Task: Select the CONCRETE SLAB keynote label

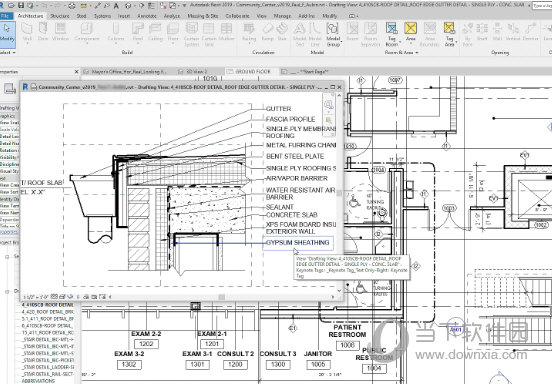Action: pos(291,215)
